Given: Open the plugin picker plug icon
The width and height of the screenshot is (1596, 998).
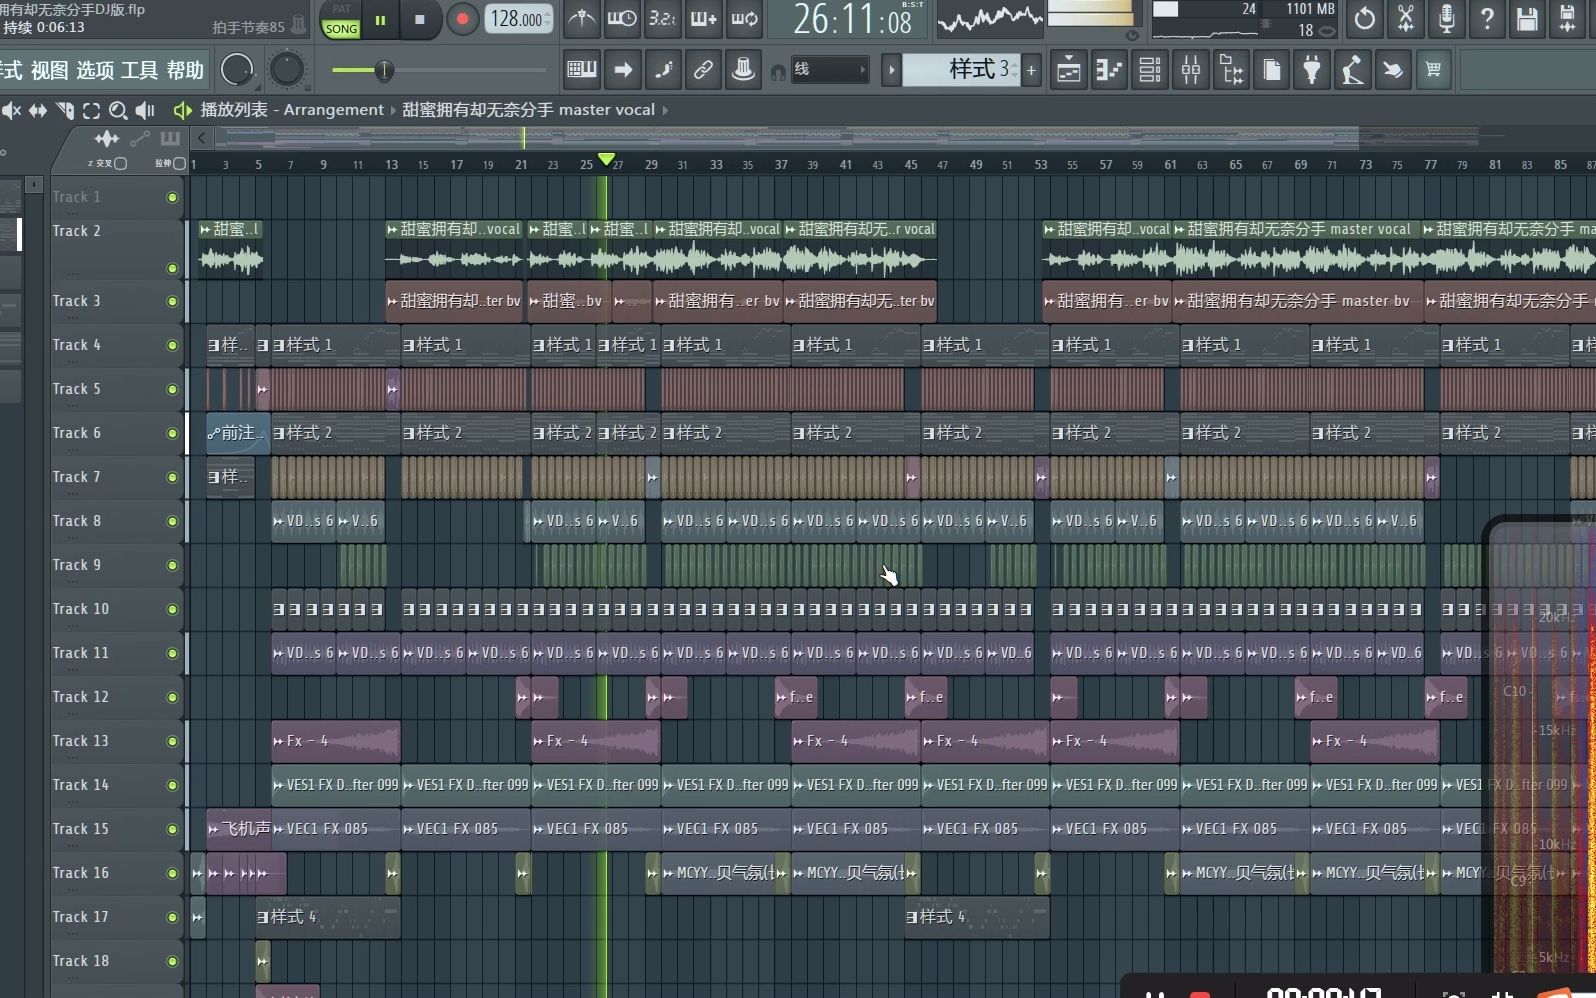Looking at the screenshot, I should pyautogui.click(x=1312, y=70).
